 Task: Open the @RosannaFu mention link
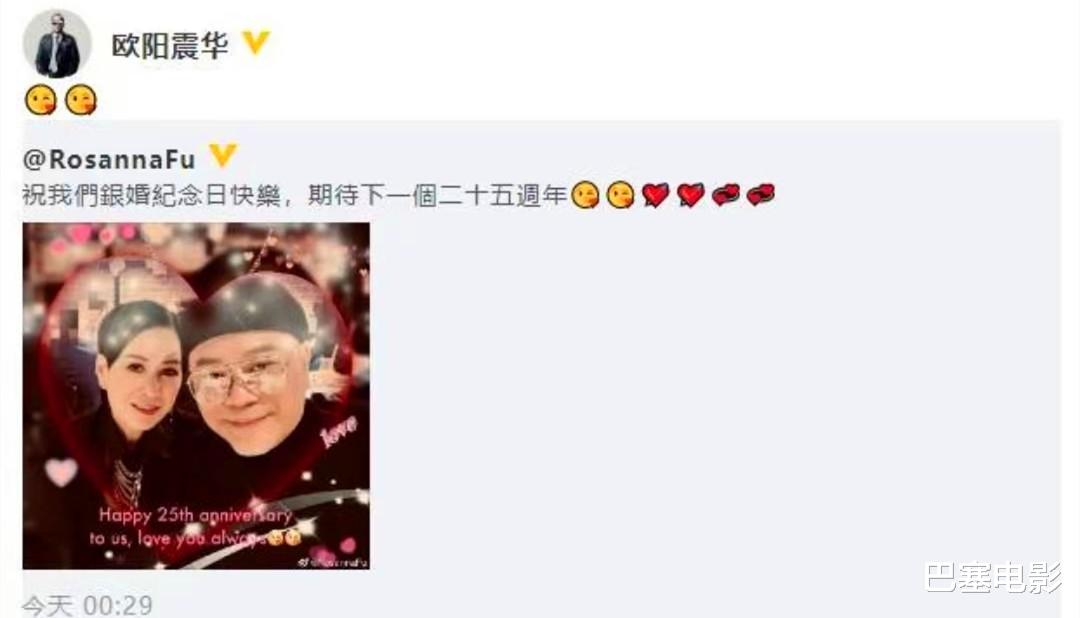(x=109, y=159)
